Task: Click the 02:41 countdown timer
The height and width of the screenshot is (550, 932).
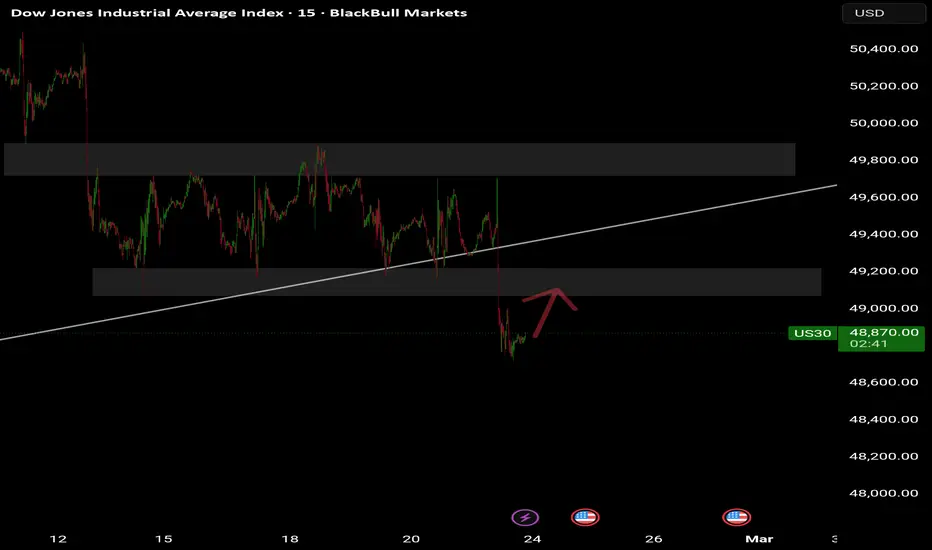Action: (x=868, y=344)
